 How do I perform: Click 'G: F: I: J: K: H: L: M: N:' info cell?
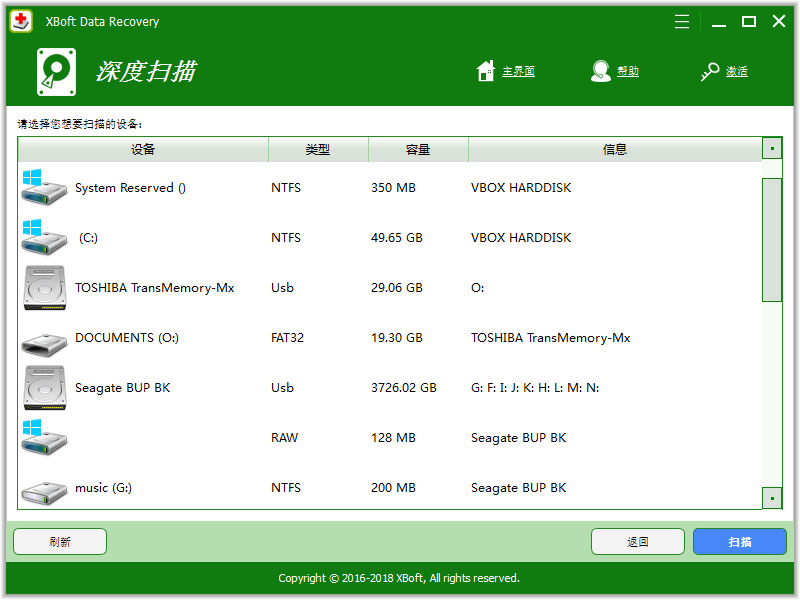pos(535,388)
